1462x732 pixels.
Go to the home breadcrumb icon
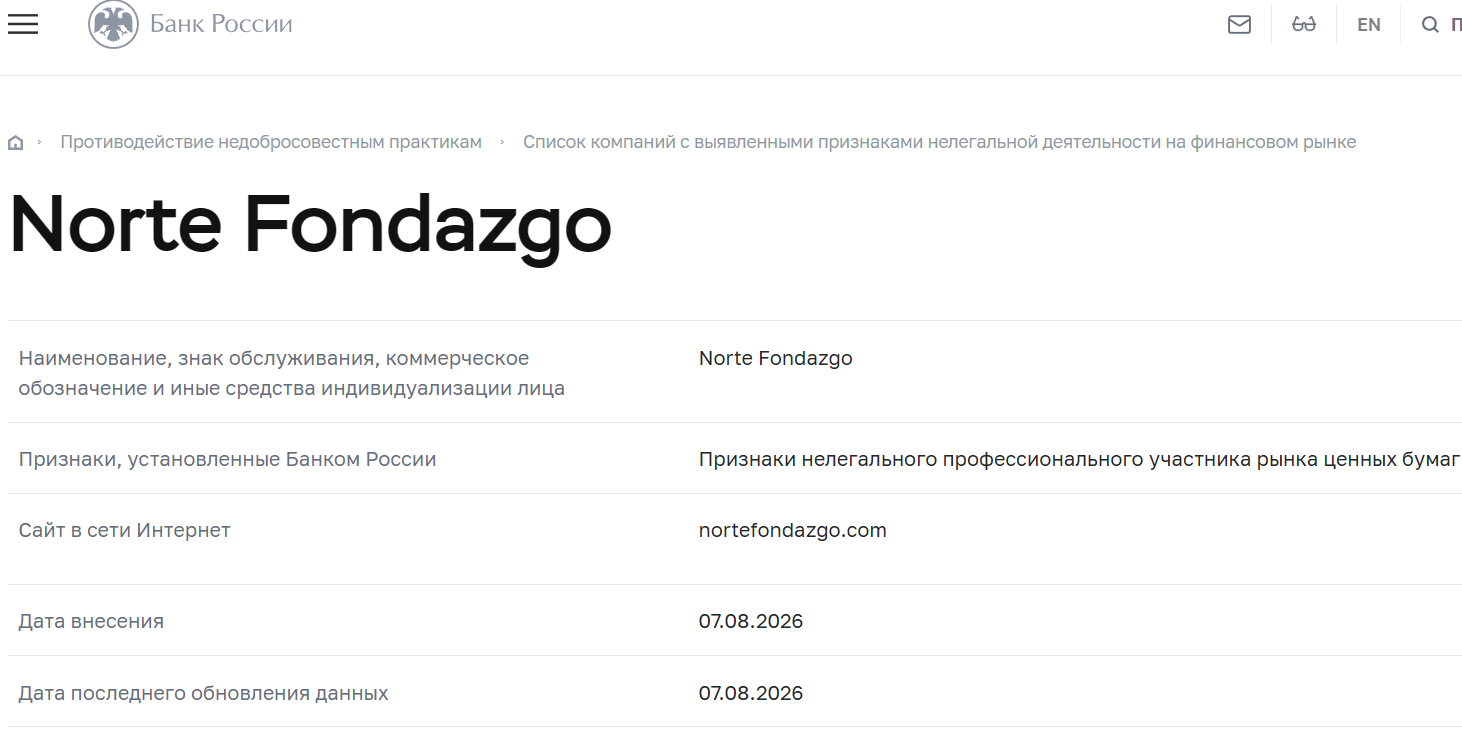coord(15,142)
